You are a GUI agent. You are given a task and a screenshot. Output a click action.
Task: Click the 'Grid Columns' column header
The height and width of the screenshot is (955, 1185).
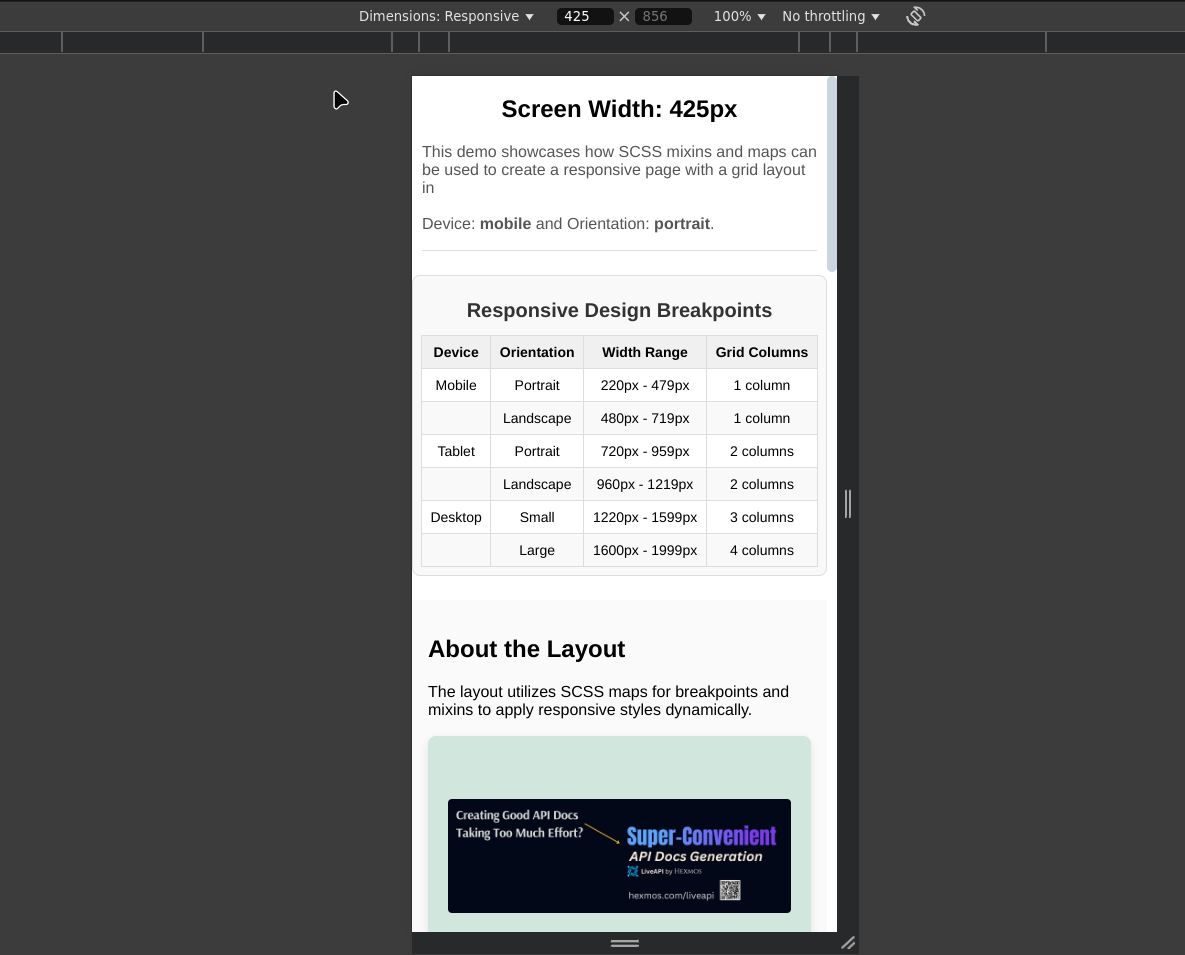click(762, 352)
